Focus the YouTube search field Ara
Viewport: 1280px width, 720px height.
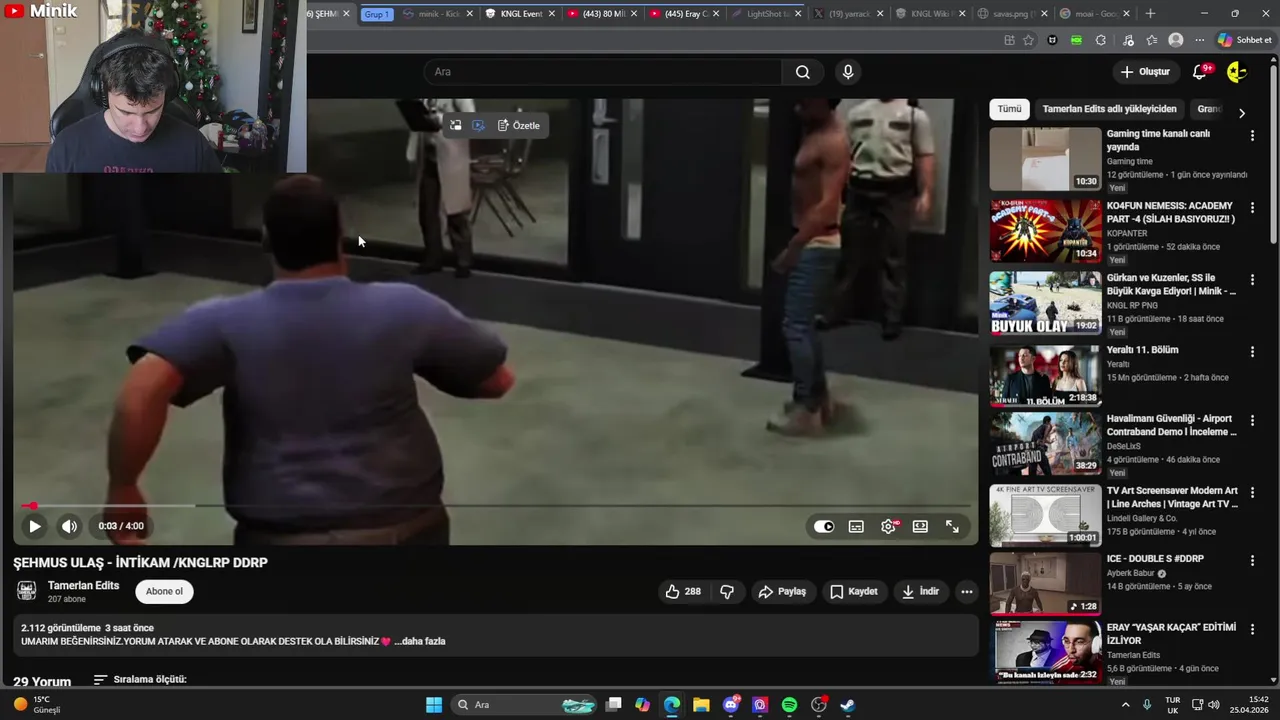click(603, 72)
